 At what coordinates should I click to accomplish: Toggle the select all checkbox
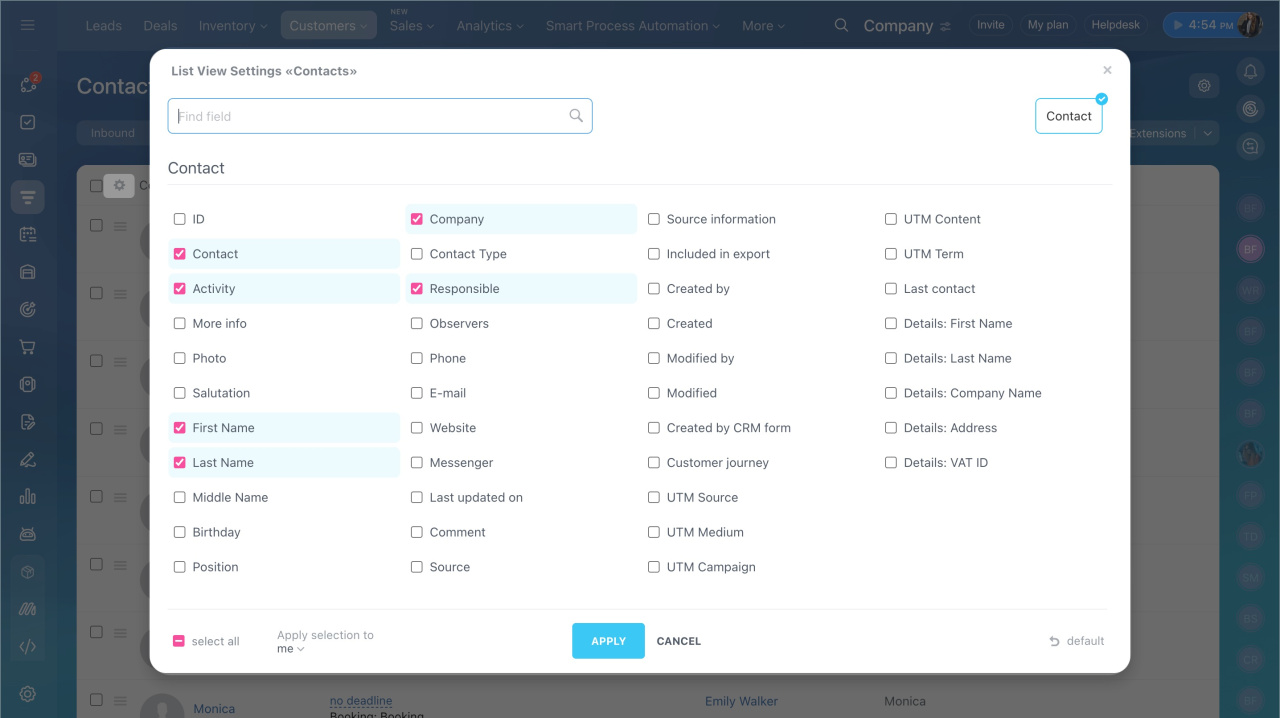[x=179, y=641]
